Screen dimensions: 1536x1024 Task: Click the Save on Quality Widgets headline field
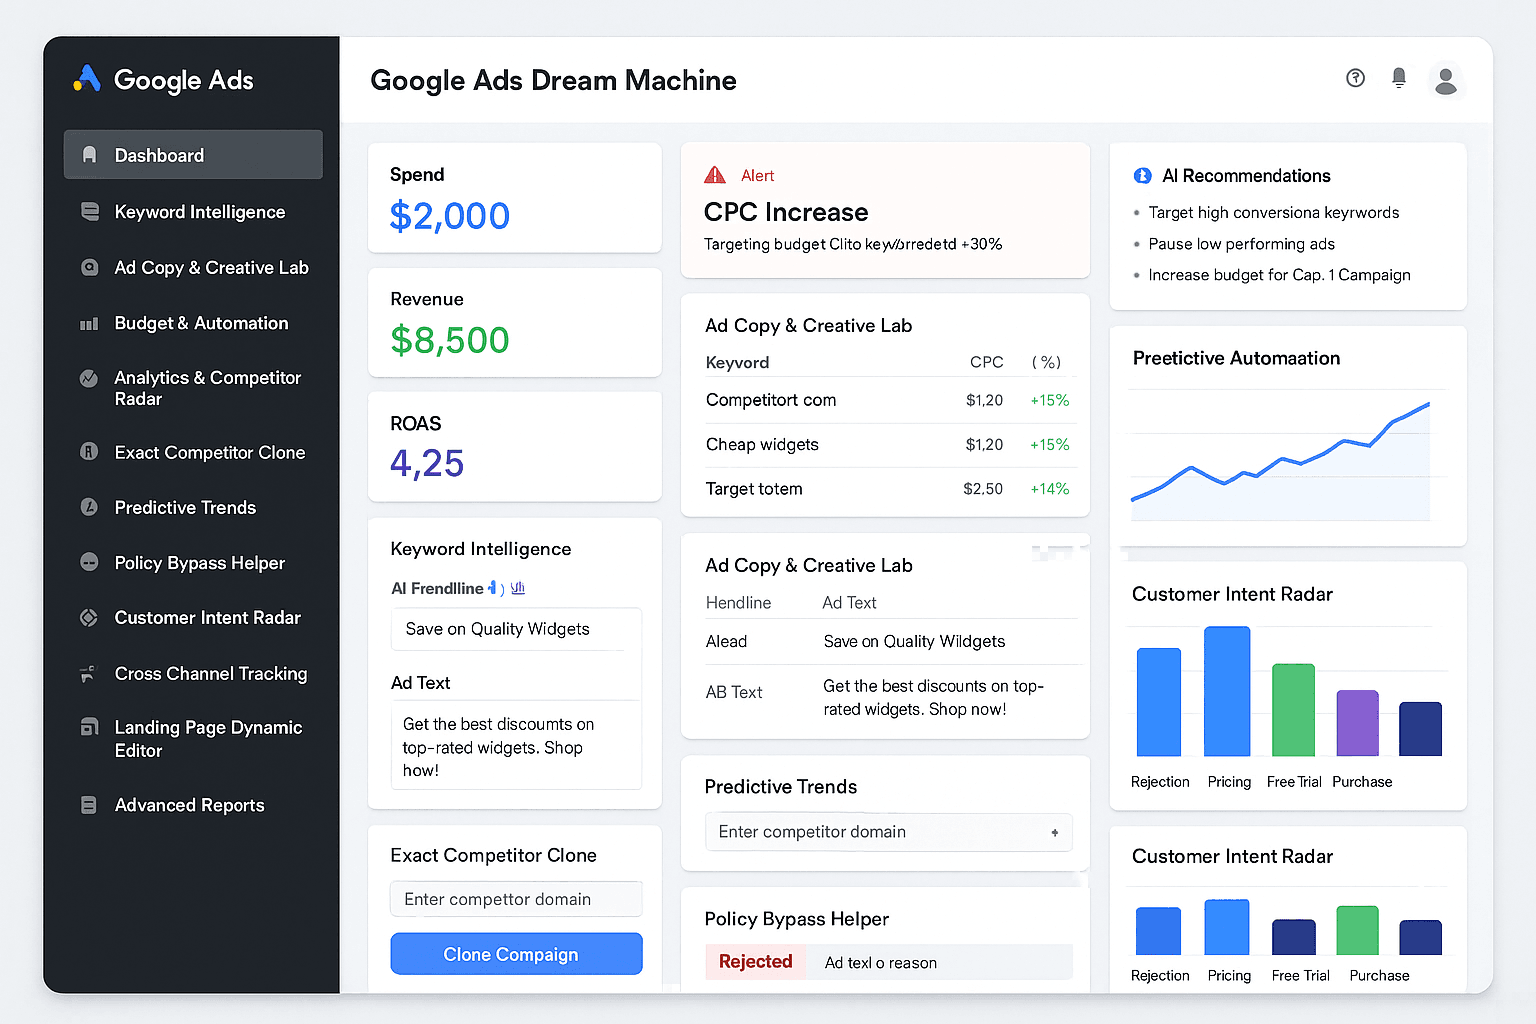coord(516,629)
